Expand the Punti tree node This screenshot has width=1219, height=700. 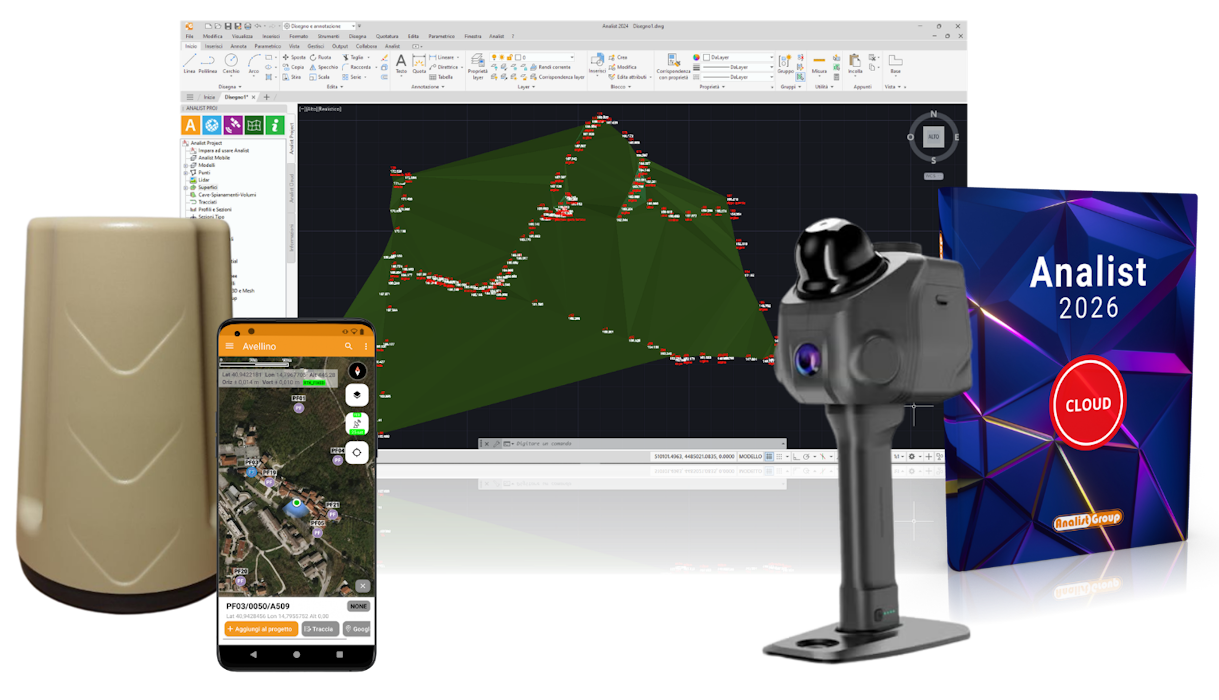tap(185, 172)
